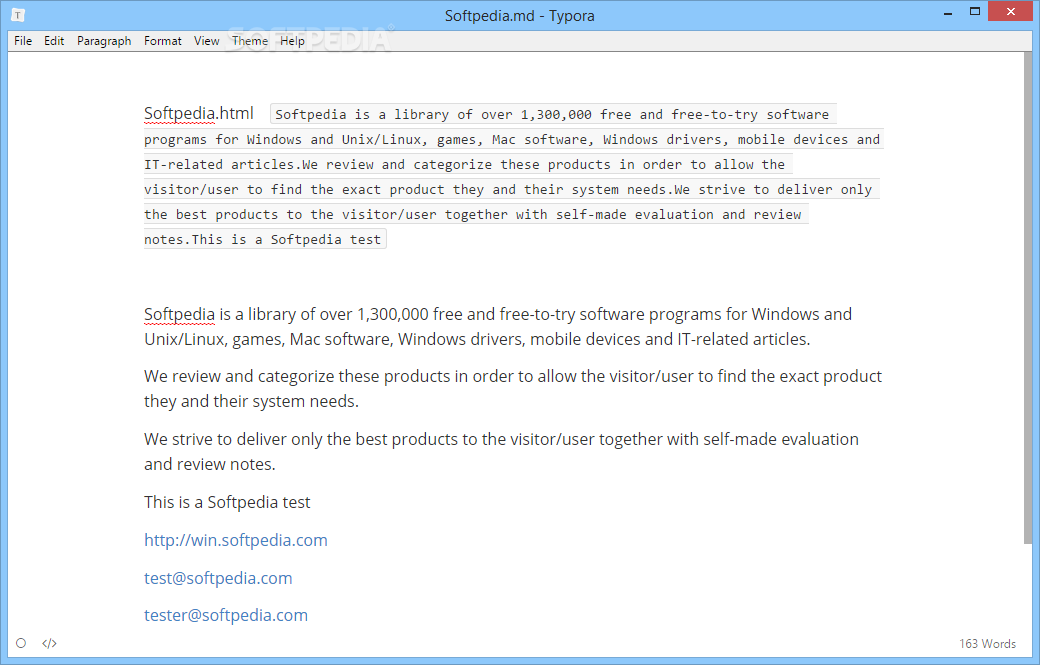Show word count details from 163 Words

pos(987,644)
